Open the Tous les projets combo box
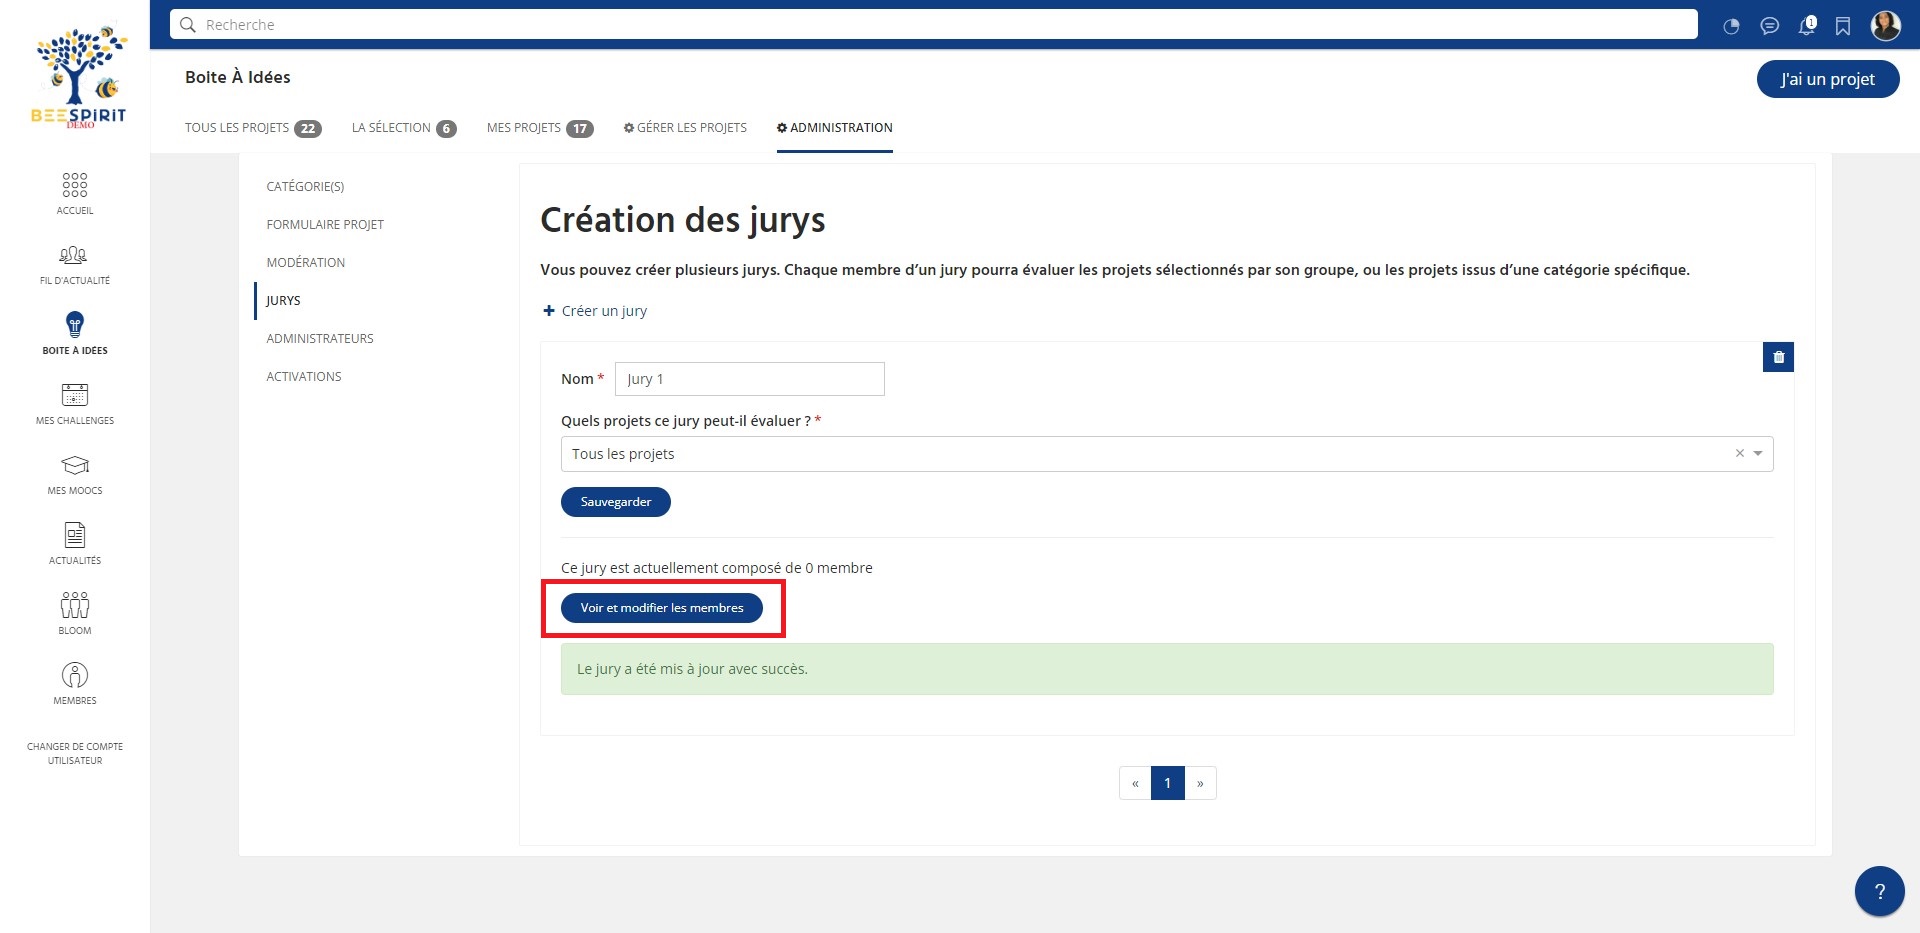The height and width of the screenshot is (933, 1920). click(1167, 454)
